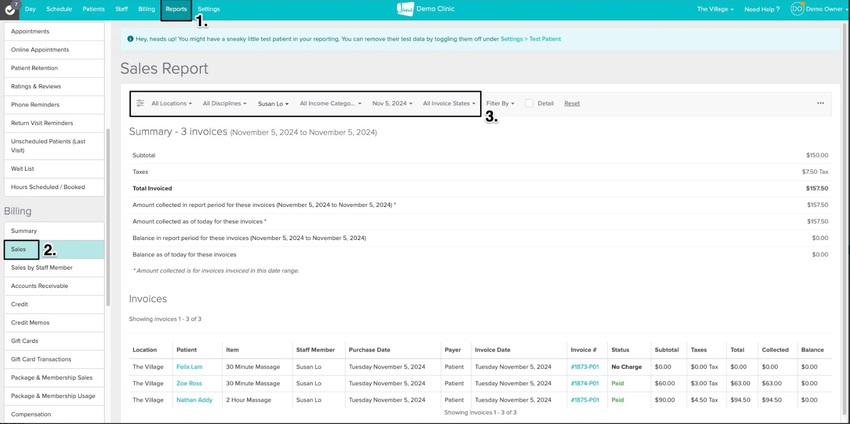Select the Compensation report

pyautogui.click(x=54, y=414)
